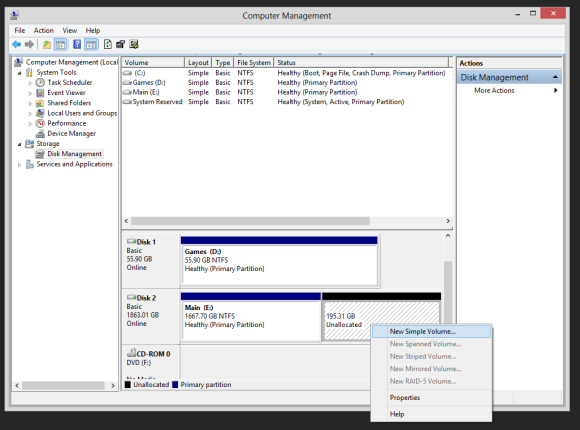Click the Computer Management title bar icon
This screenshot has width=580, height=430.
[x=14, y=16]
